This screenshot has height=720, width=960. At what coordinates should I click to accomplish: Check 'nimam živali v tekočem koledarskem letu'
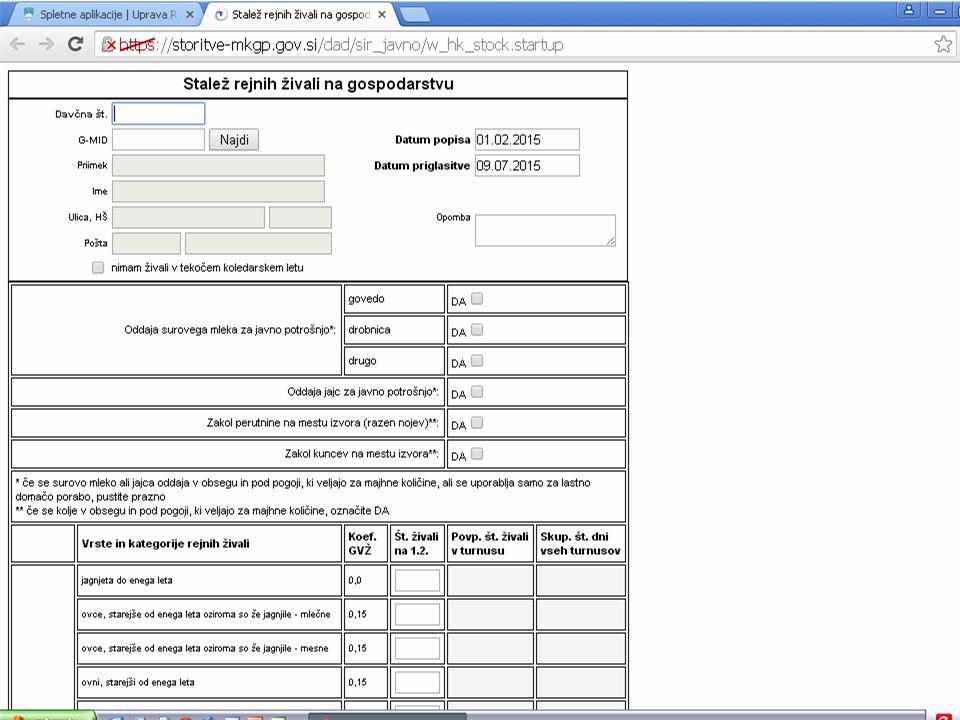(98, 268)
